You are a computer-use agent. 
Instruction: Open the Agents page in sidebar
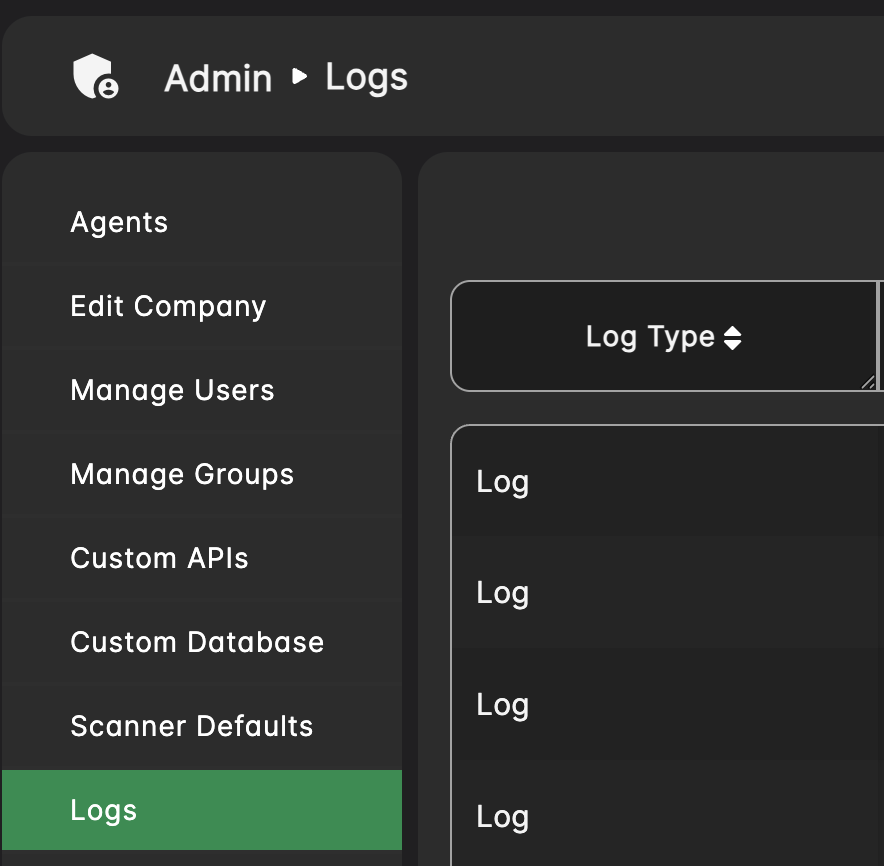[119, 222]
